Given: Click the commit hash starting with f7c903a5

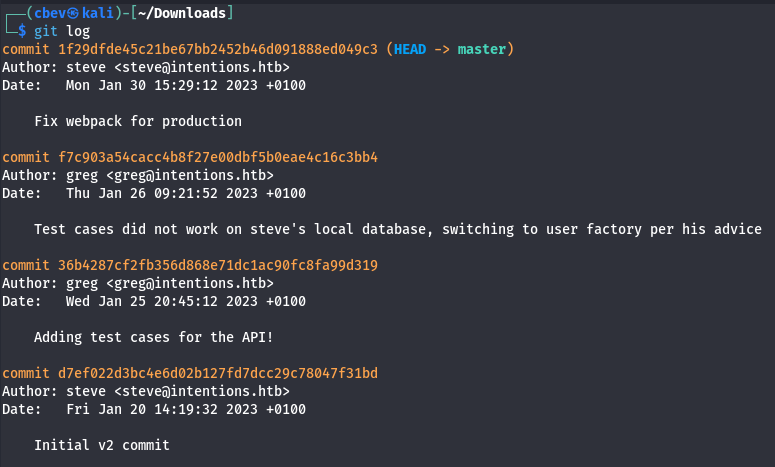Looking at the screenshot, I should (x=217, y=157).
